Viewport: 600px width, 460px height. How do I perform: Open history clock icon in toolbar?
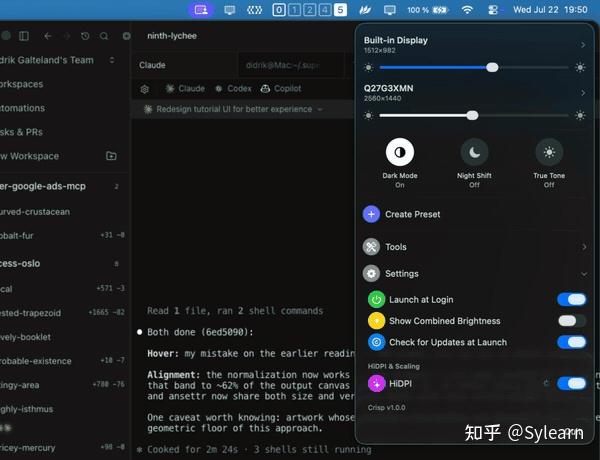tap(85, 36)
